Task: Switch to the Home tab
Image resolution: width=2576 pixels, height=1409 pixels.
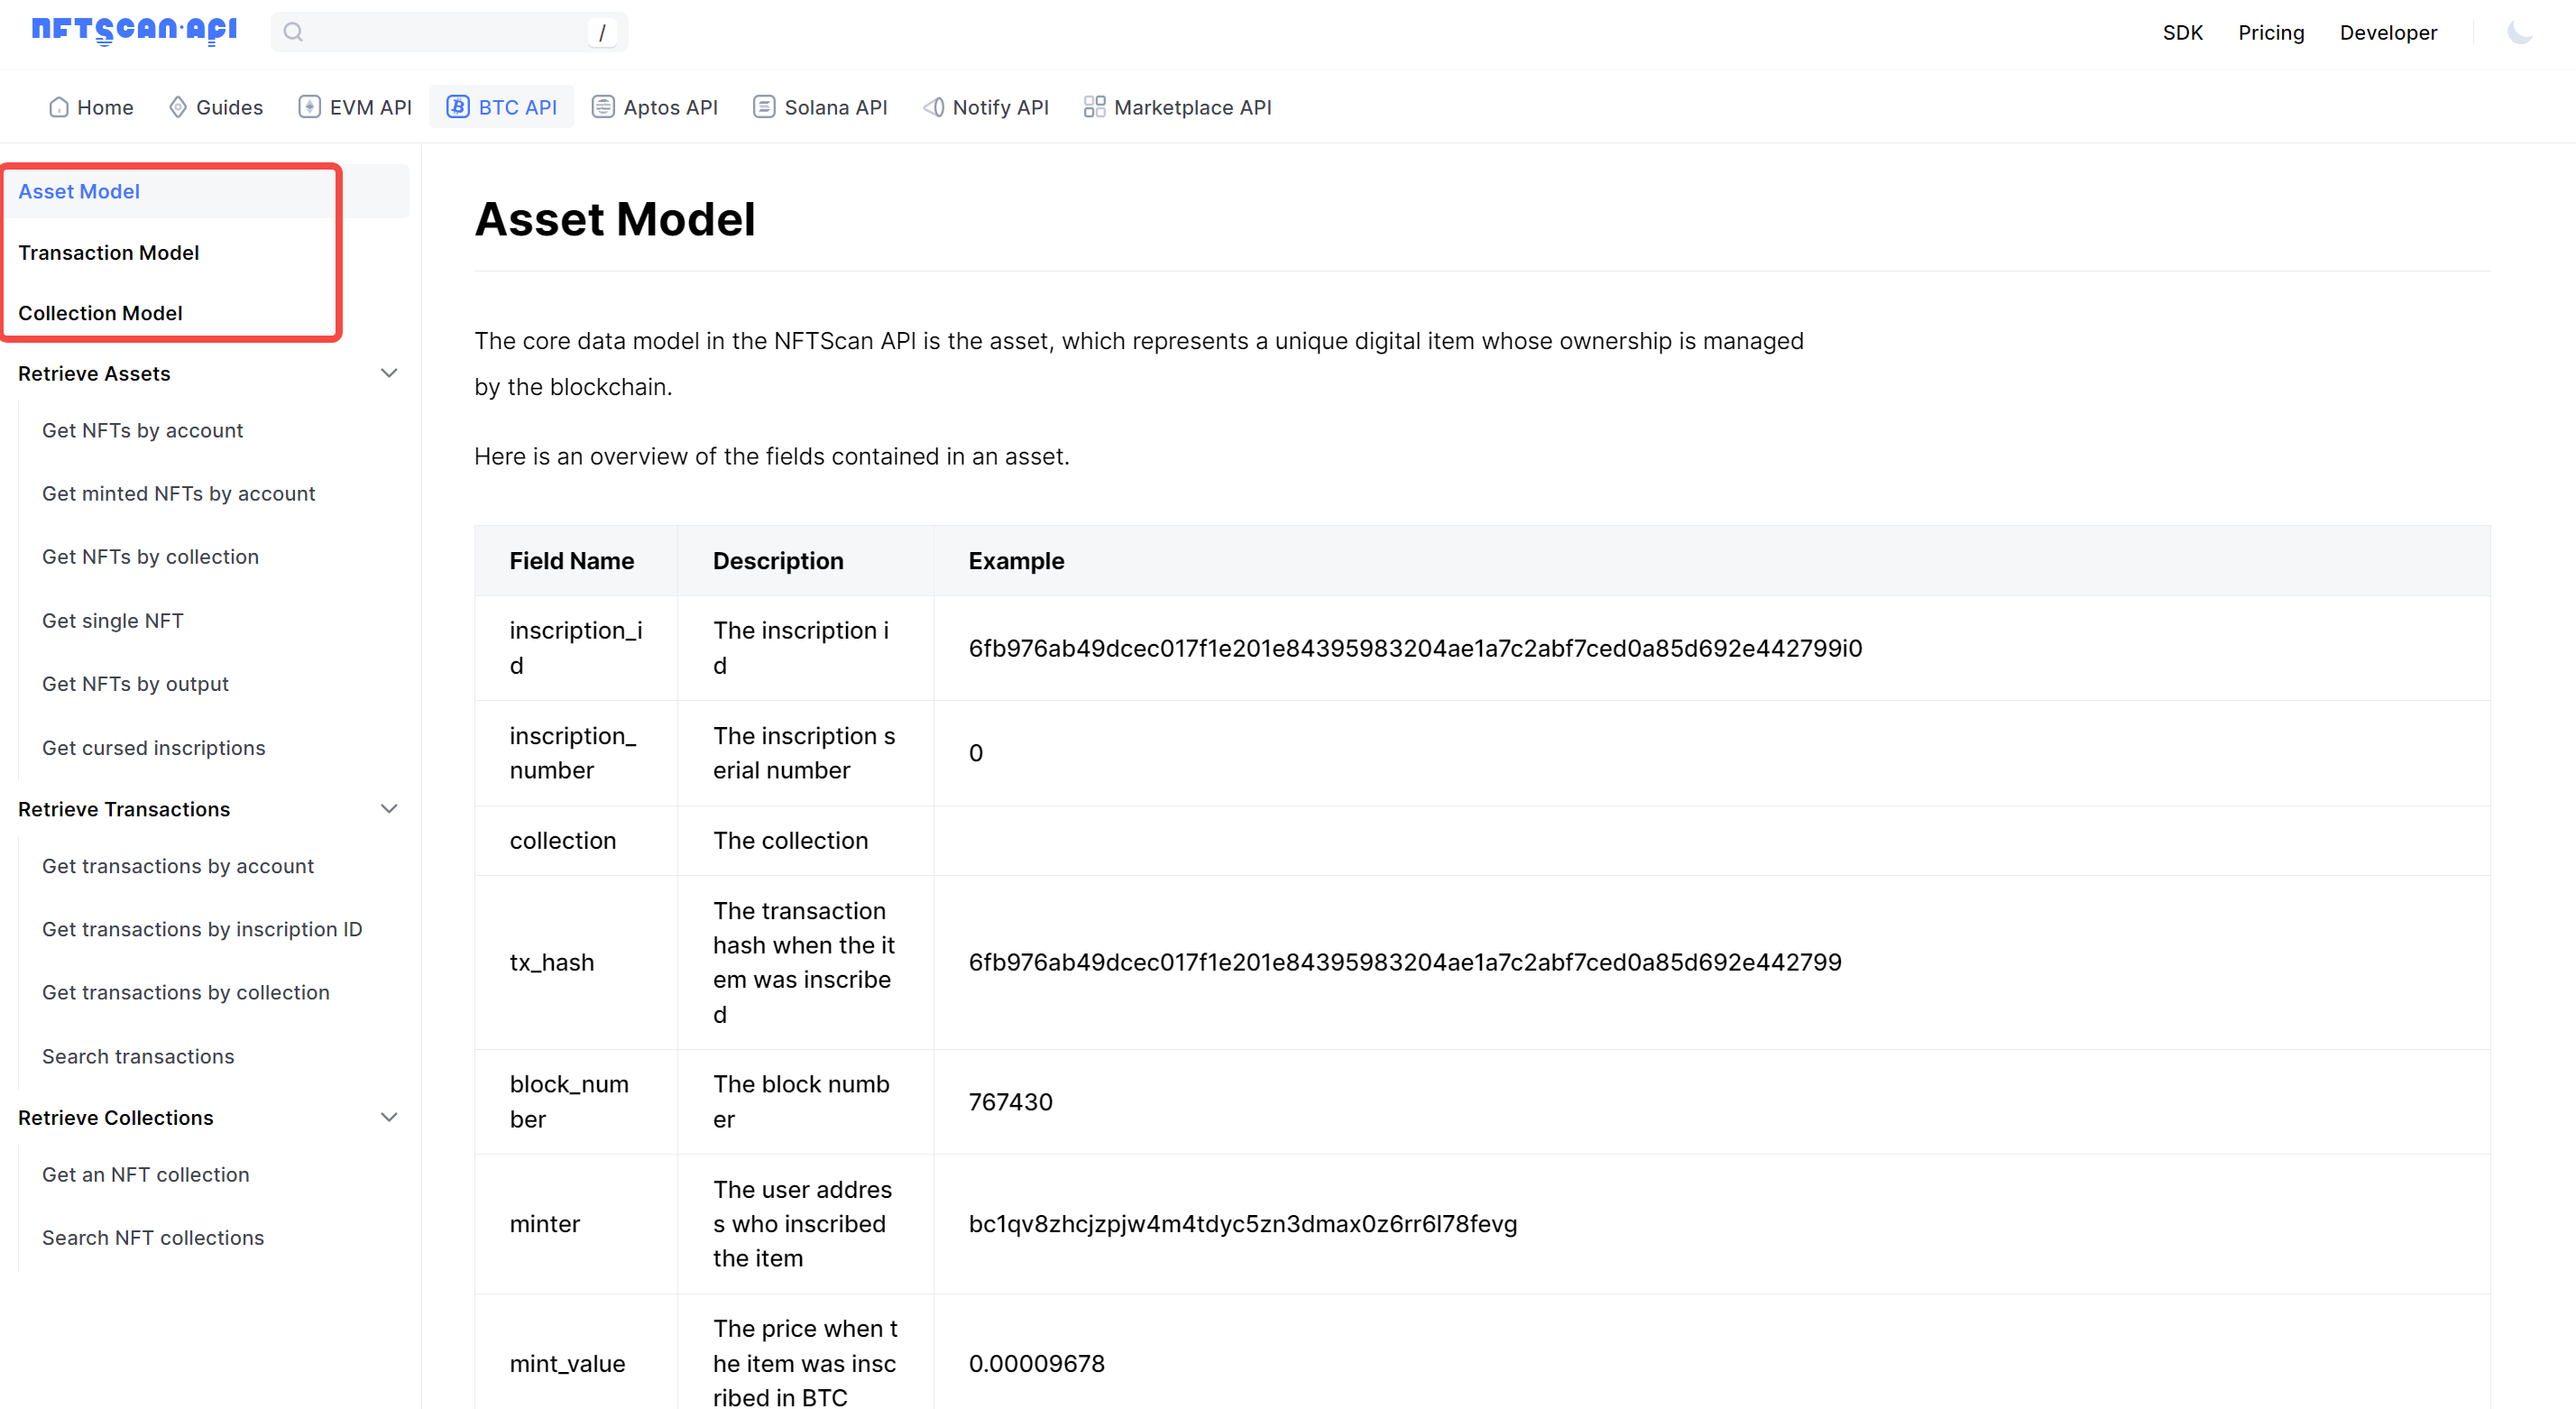Action: click(91, 107)
